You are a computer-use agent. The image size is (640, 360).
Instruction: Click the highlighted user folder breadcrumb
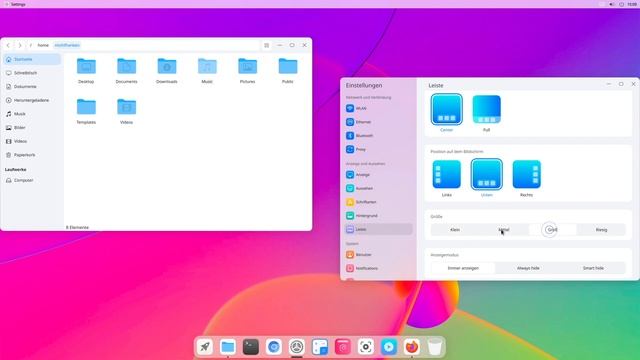[x=67, y=45]
